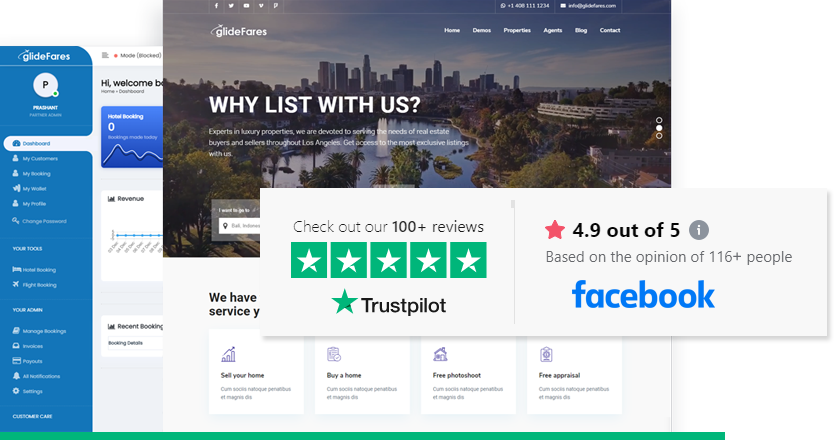Image resolution: width=834 pixels, height=440 pixels.
Task: Click the 'Free photoshoot' card title
Action: click(x=456, y=375)
